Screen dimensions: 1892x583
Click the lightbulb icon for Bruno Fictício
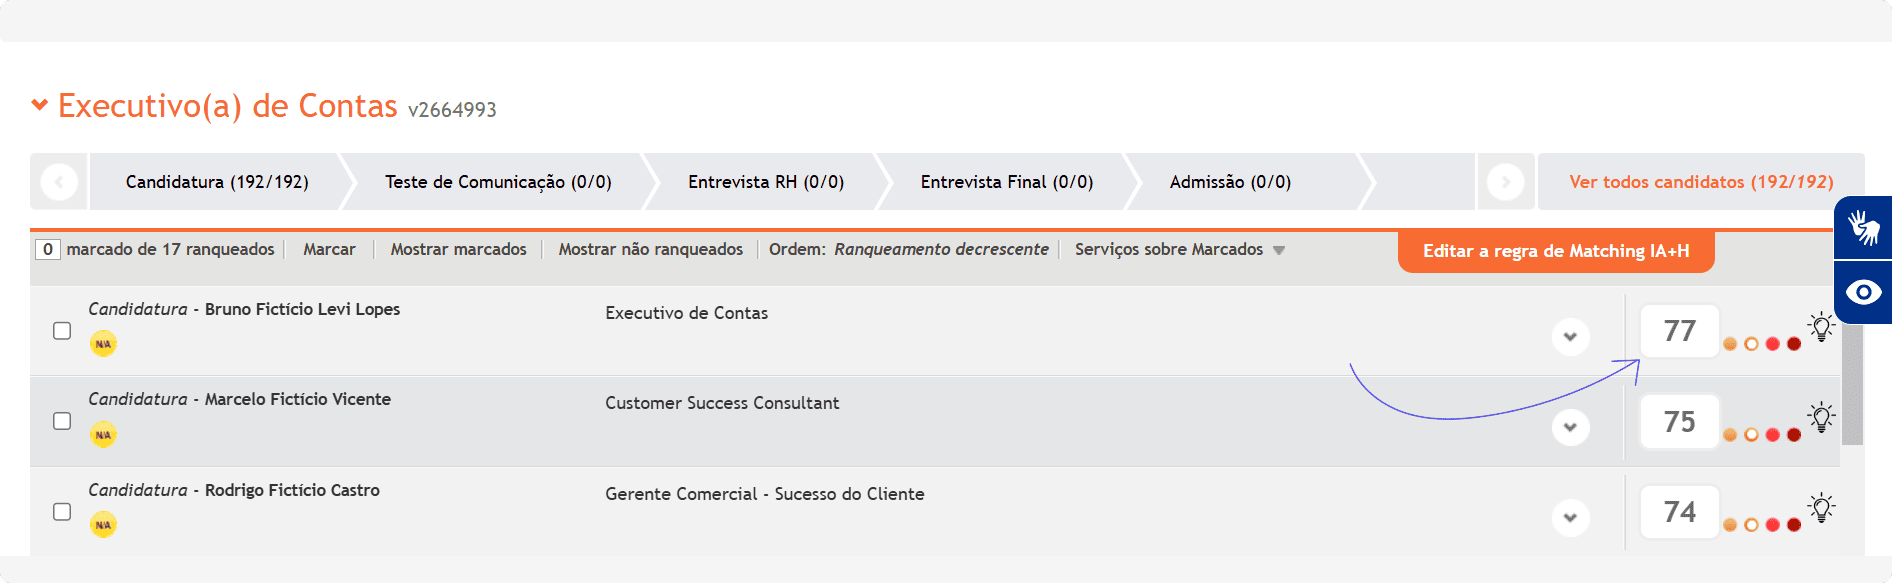tap(1821, 326)
